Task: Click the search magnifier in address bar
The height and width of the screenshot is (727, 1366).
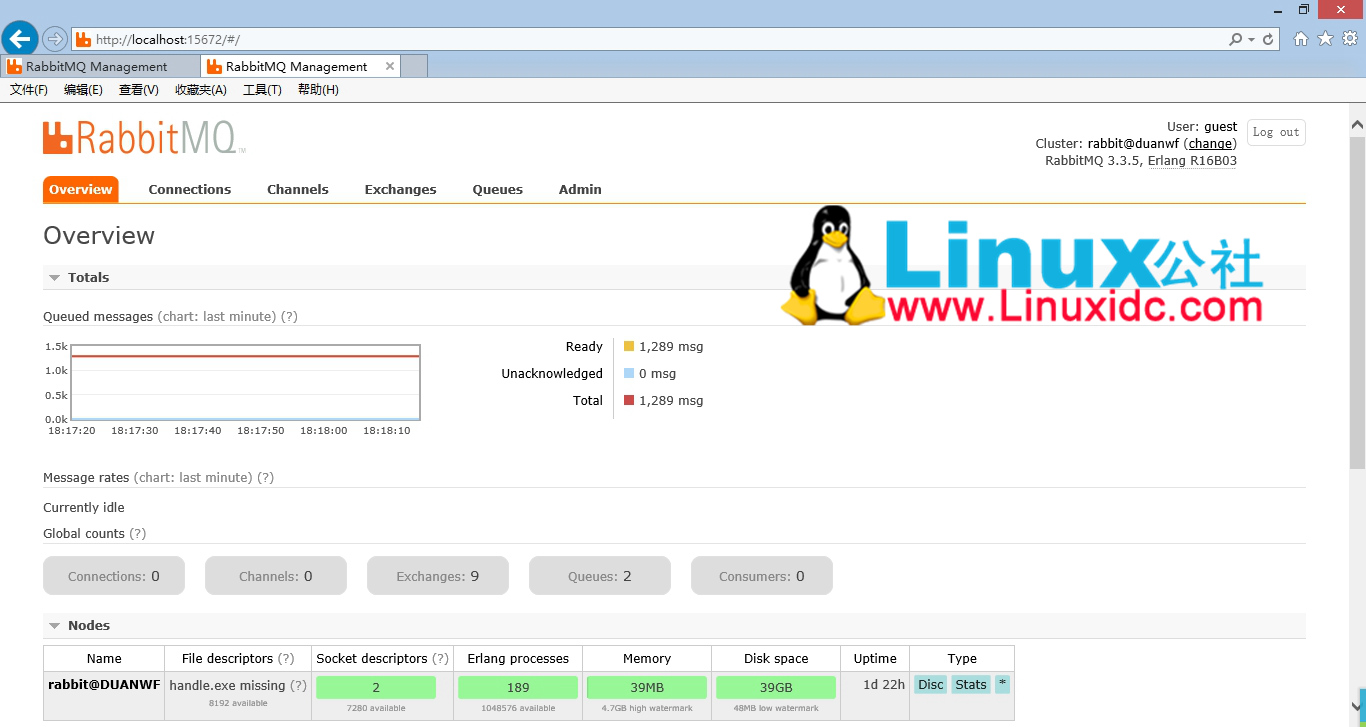Action: [x=1236, y=39]
